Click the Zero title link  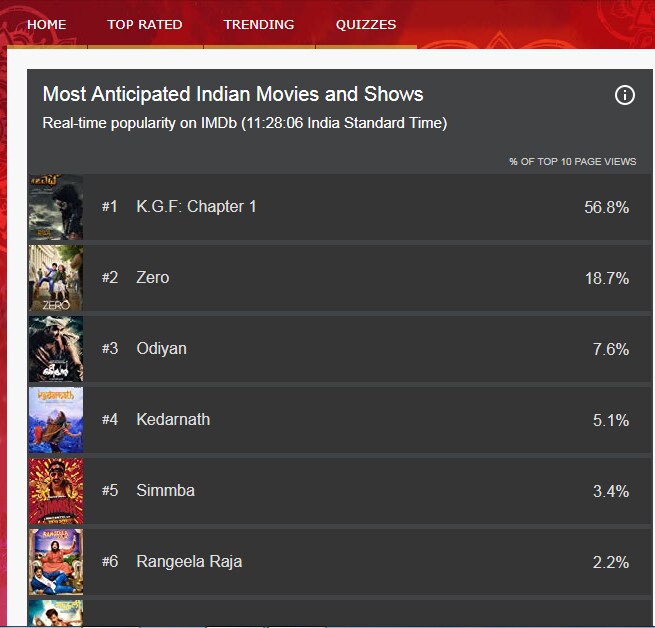pos(153,277)
